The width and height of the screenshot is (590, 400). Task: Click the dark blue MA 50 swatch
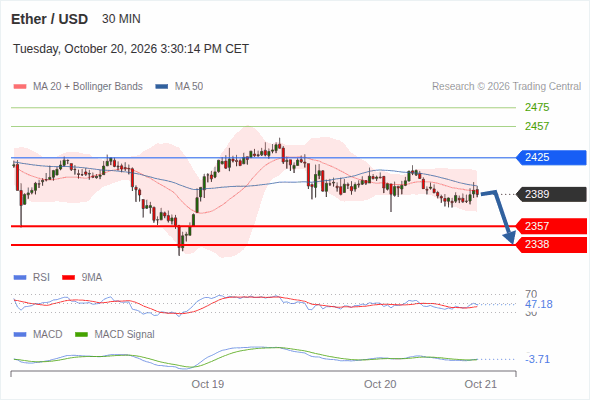[162, 87]
